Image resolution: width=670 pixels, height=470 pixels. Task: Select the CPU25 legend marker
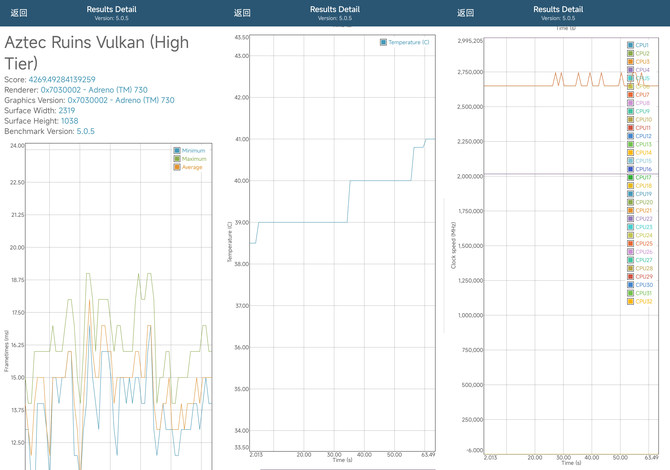631,243
